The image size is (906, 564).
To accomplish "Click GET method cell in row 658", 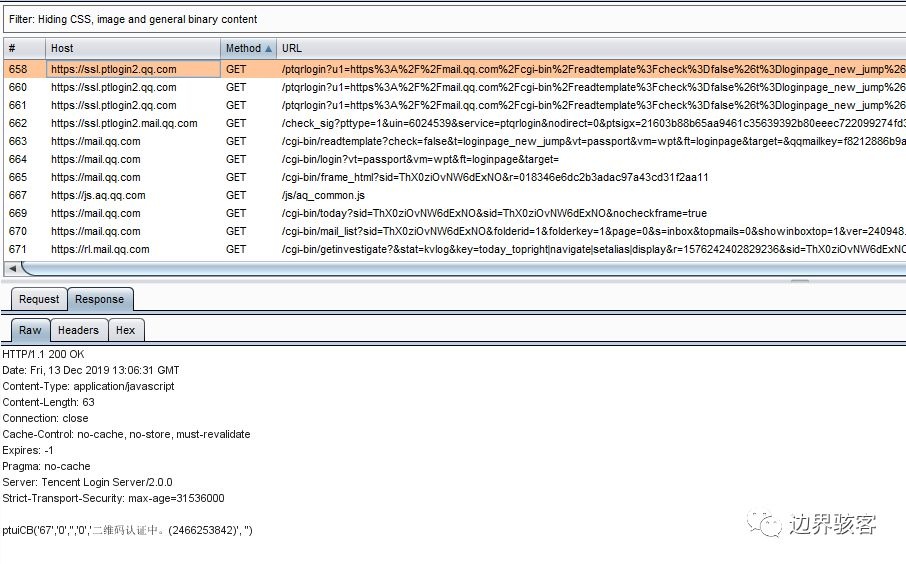I will click(236, 69).
